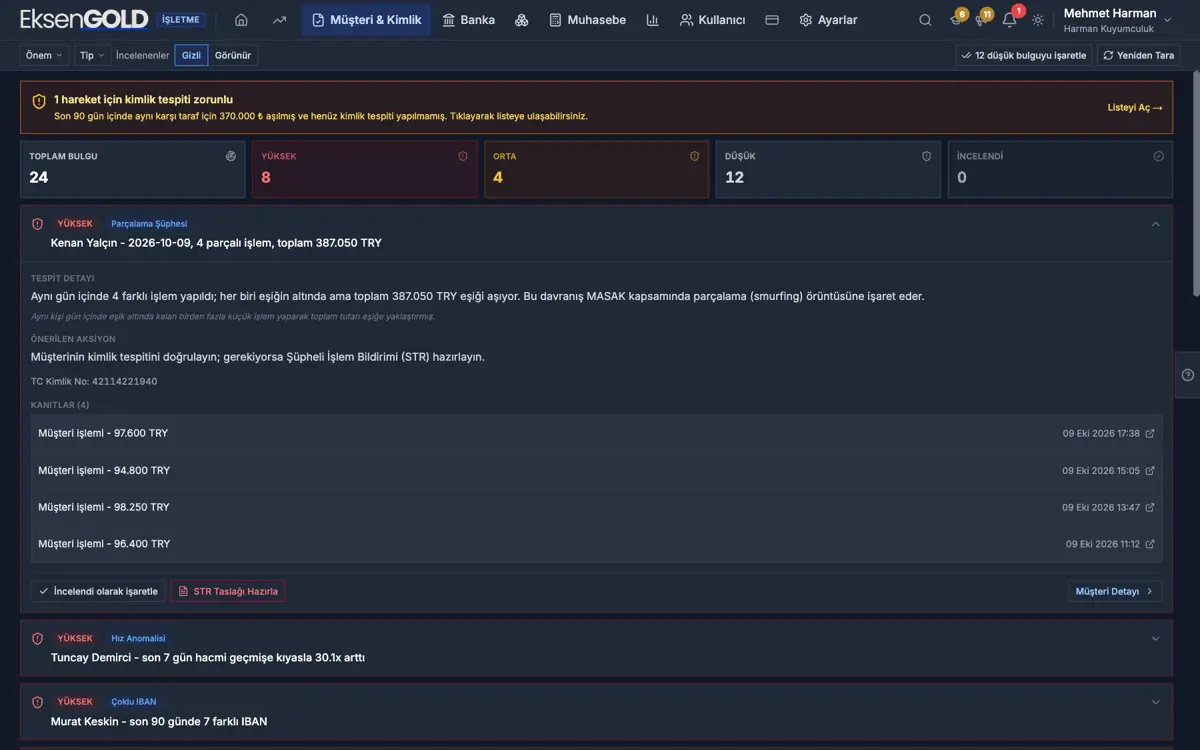Collapse the Kenan Yalçın finding
The width and height of the screenshot is (1200, 750).
click(1156, 224)
